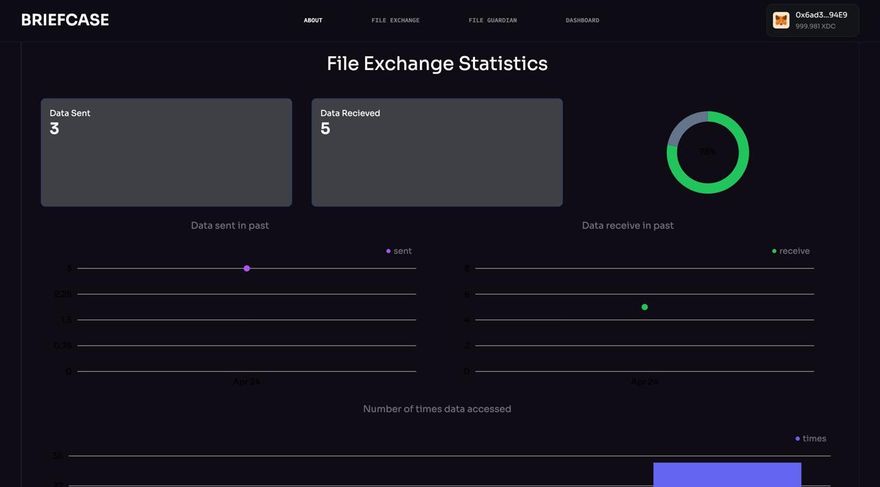This screenshot has height=487, width=880.
Task: Click the green receive data point
Action: pos(644,307)
